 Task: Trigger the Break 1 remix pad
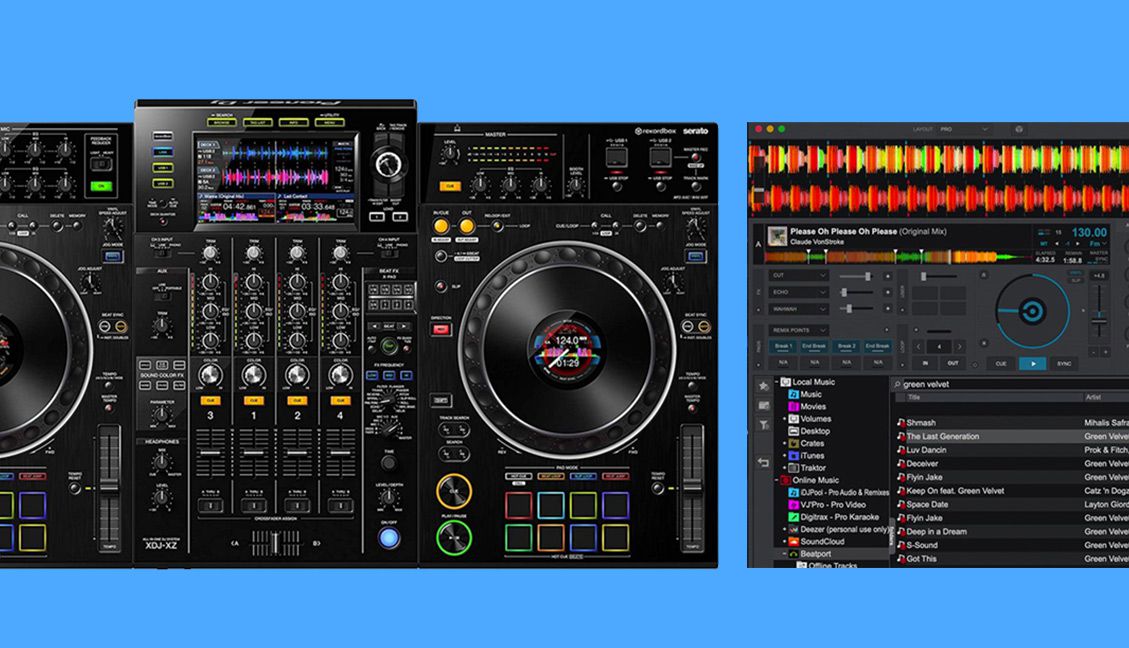point(783,346)
